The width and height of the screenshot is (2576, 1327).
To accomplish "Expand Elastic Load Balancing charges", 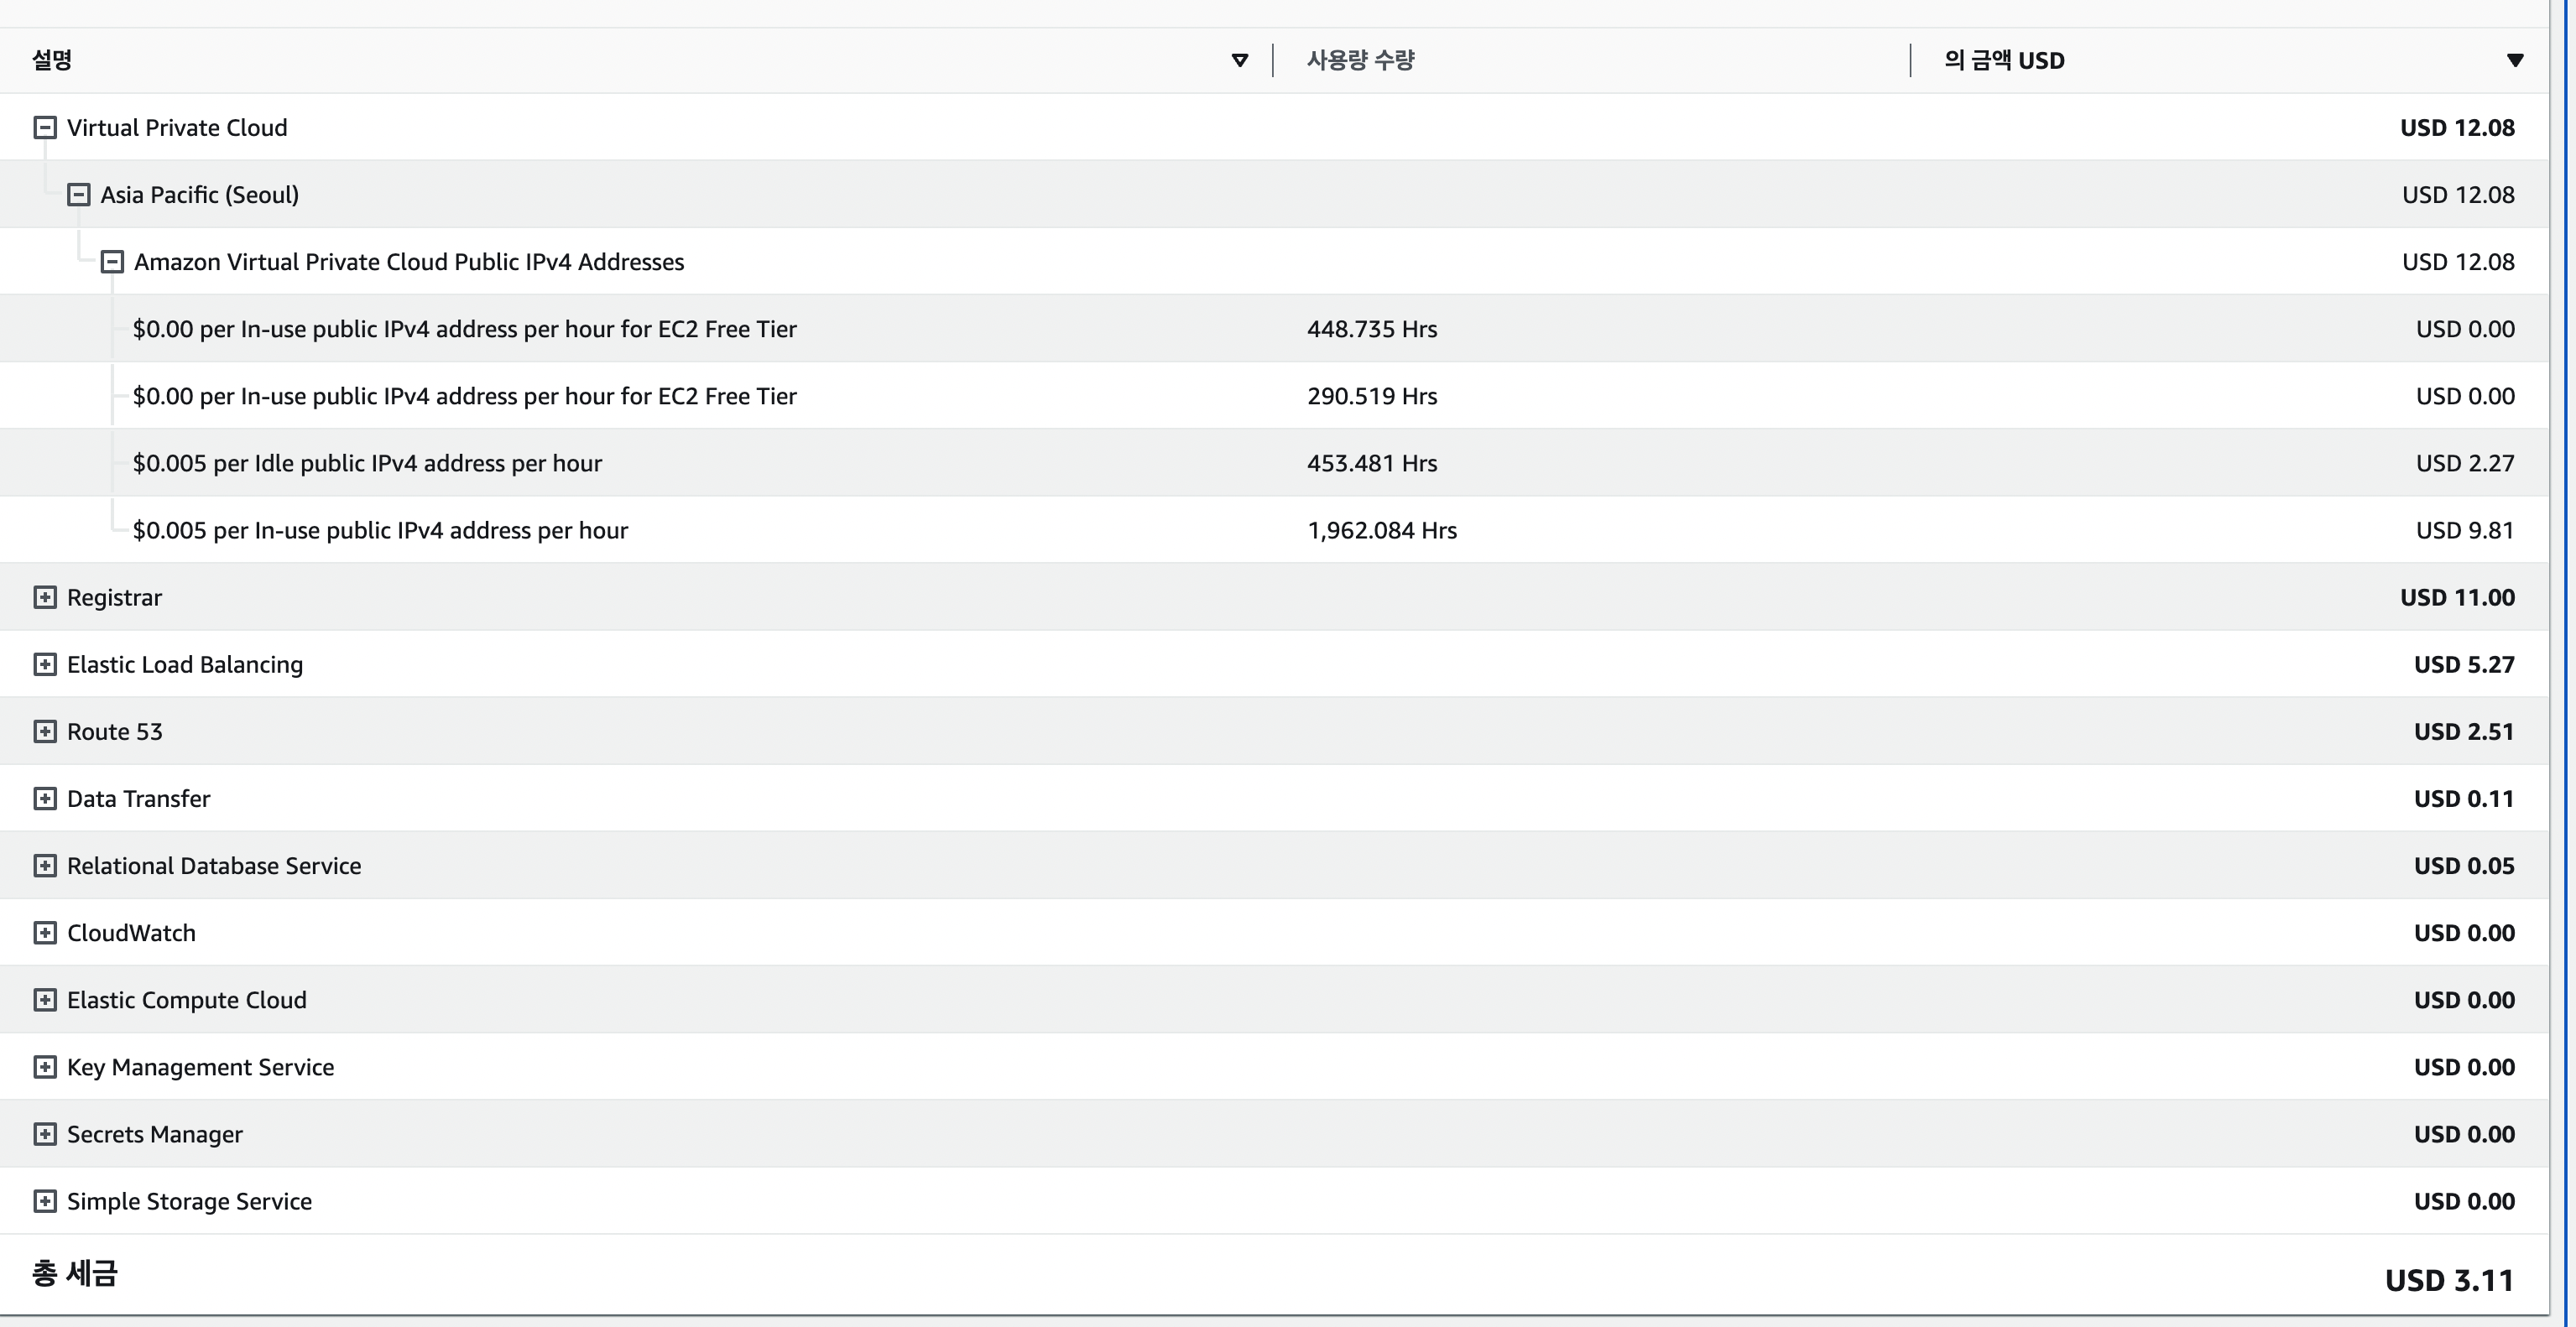I will (45, 664).
